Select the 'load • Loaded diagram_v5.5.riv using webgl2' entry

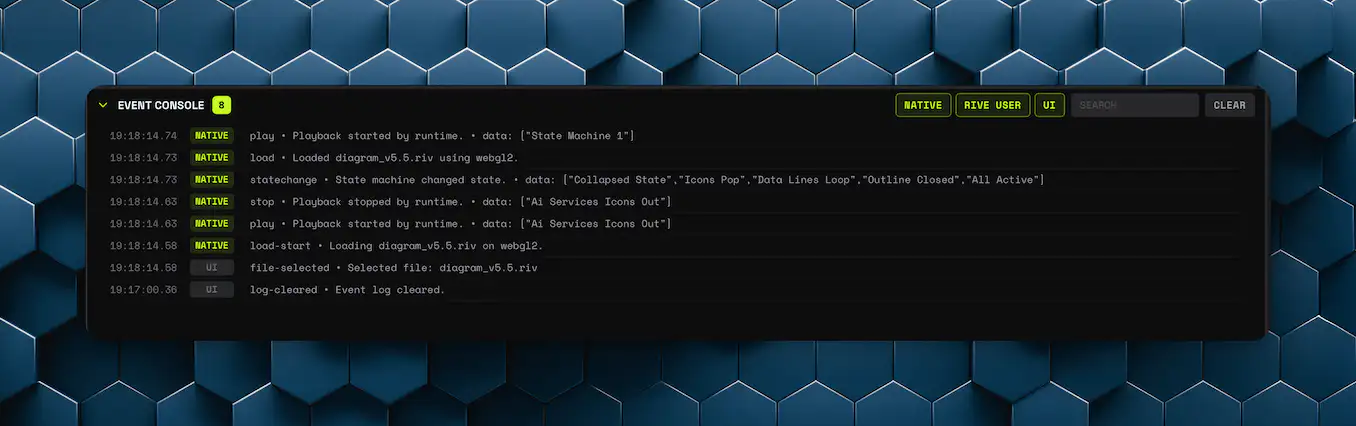pos(677,158)
